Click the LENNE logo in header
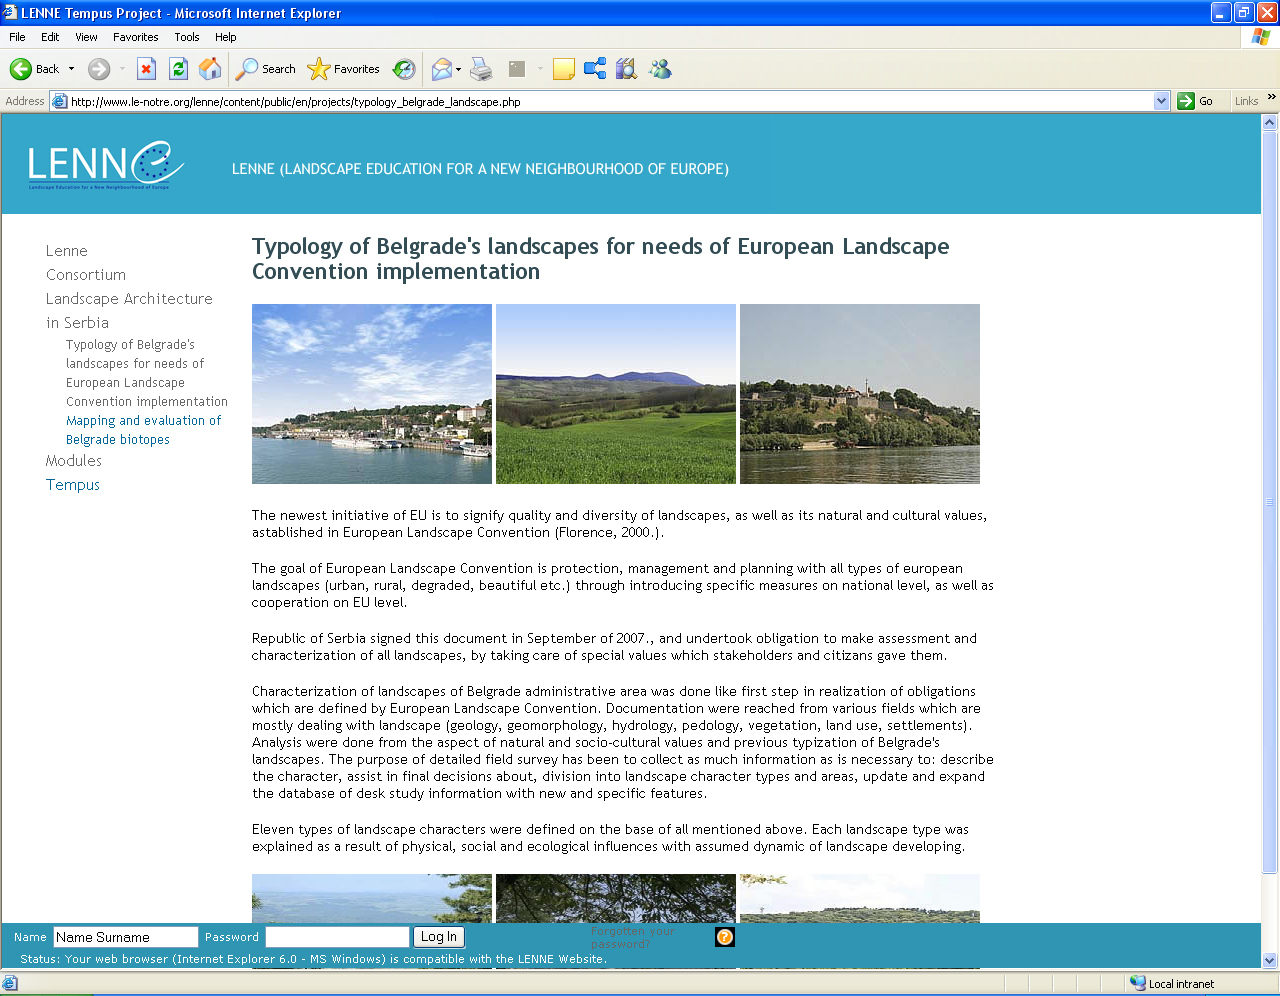The height and width of the screenshot is (996, 1280). click(106, 165)
